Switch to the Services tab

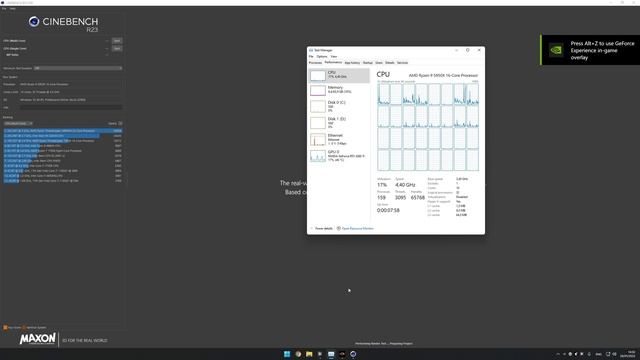(402, 63)
